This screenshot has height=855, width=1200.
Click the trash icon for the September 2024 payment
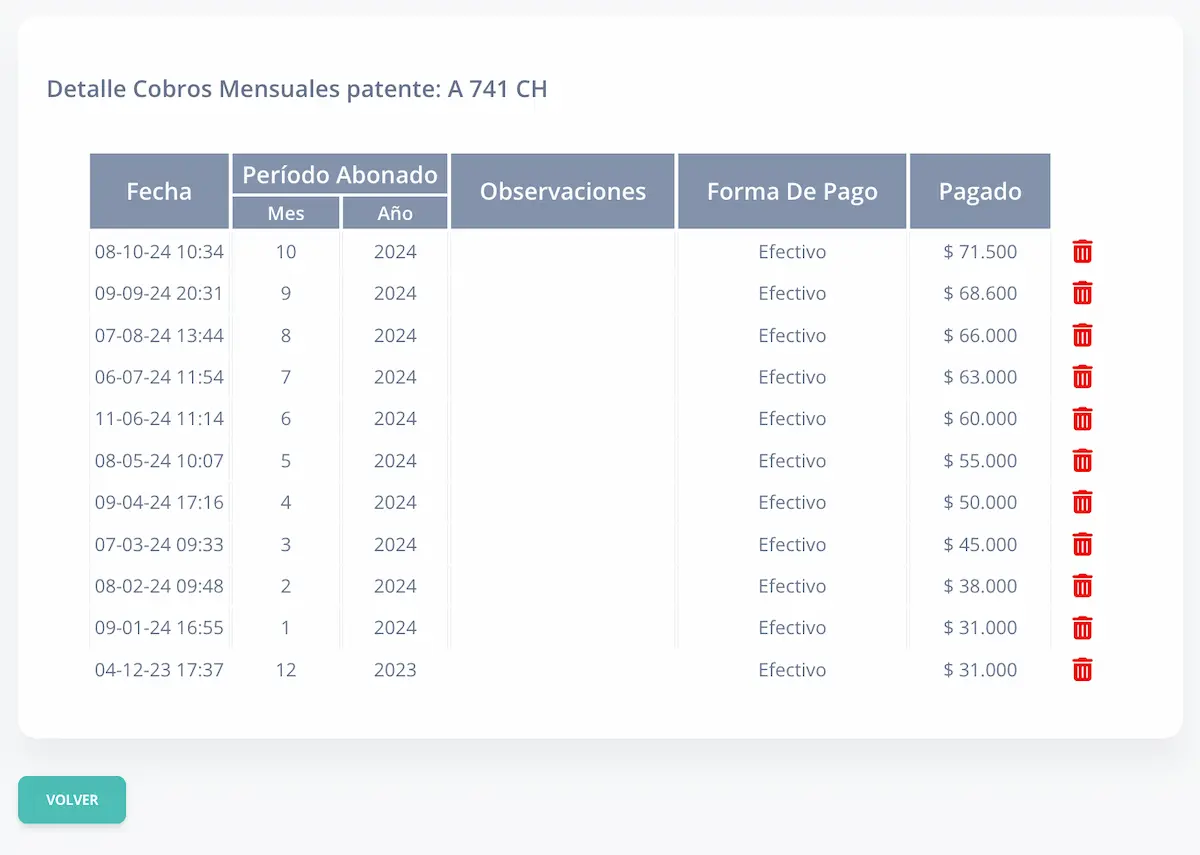pos(1081,293)
